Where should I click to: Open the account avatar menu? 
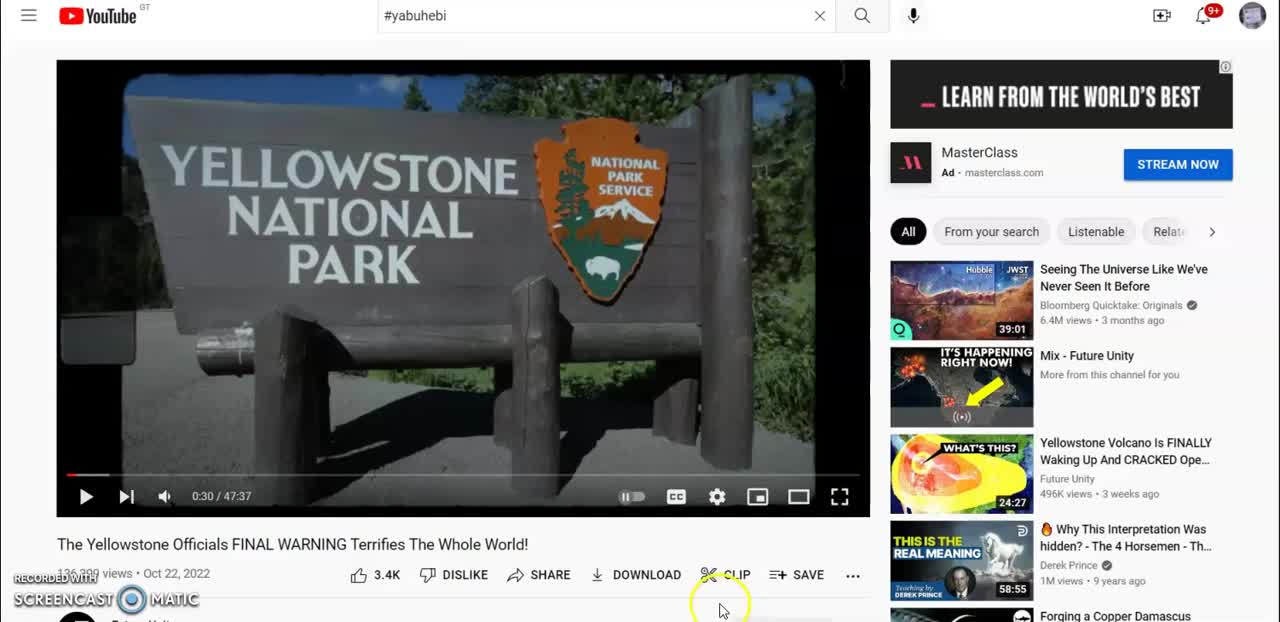1252,16
